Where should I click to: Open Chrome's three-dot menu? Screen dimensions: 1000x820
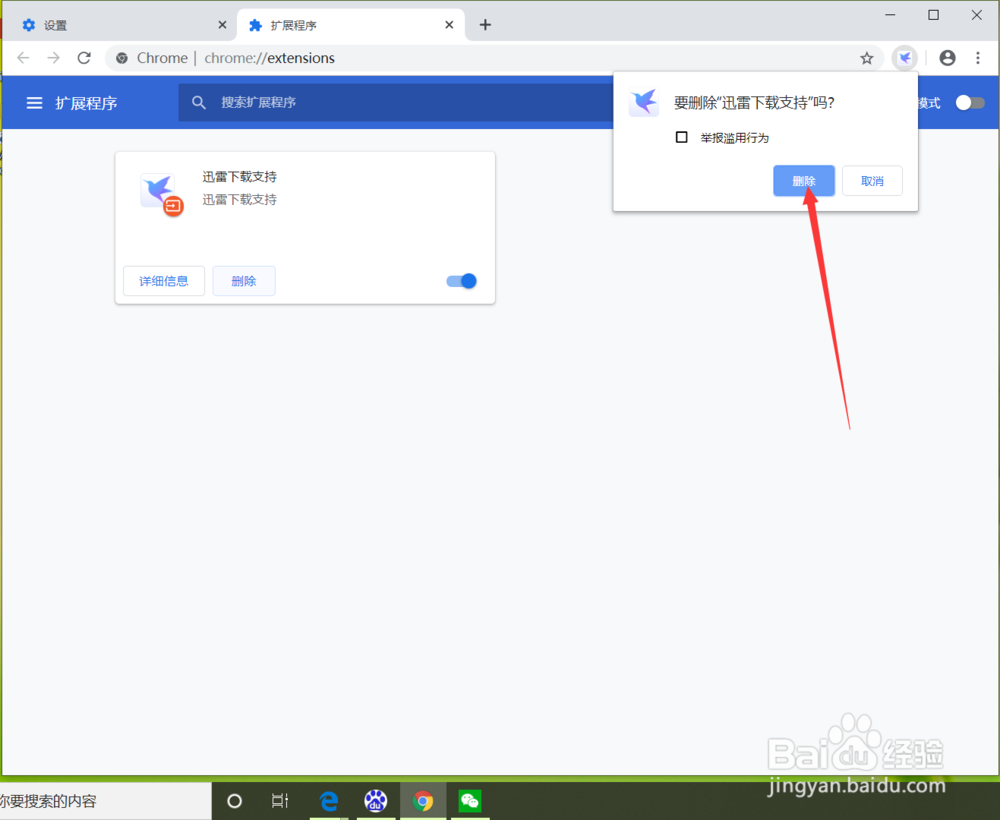pos(978,58)
